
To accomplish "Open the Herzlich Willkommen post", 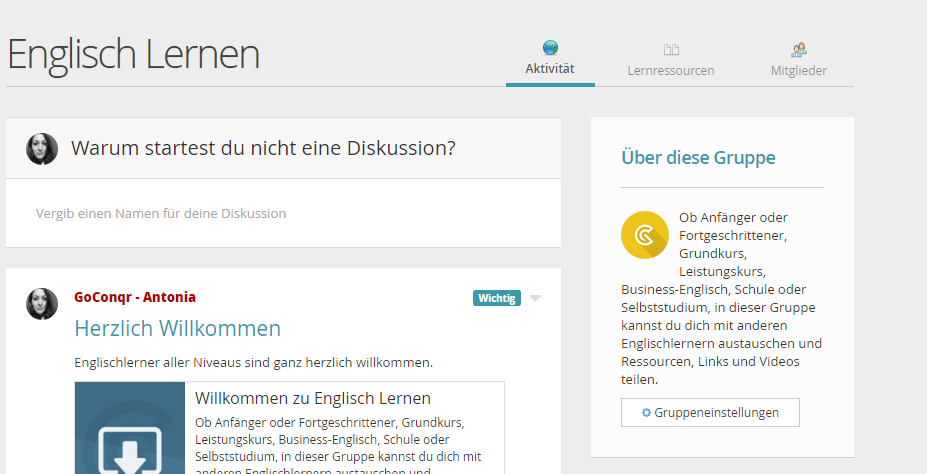I will point(178,328).
